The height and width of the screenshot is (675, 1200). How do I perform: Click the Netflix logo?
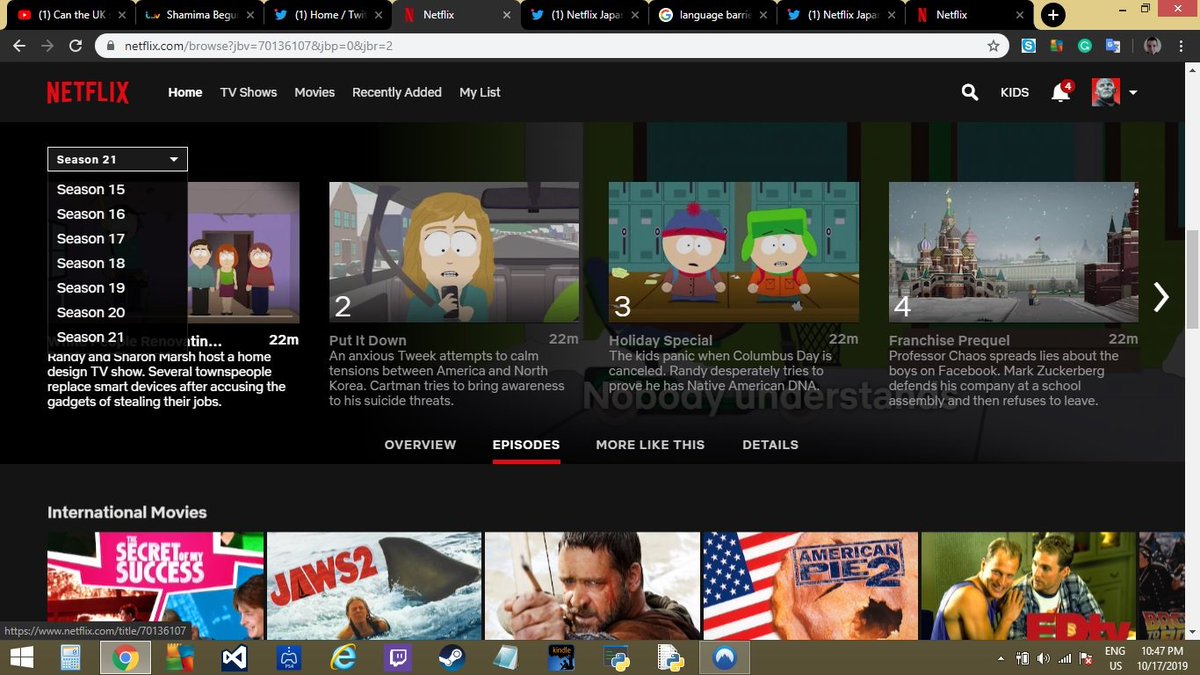pos(87,92)
